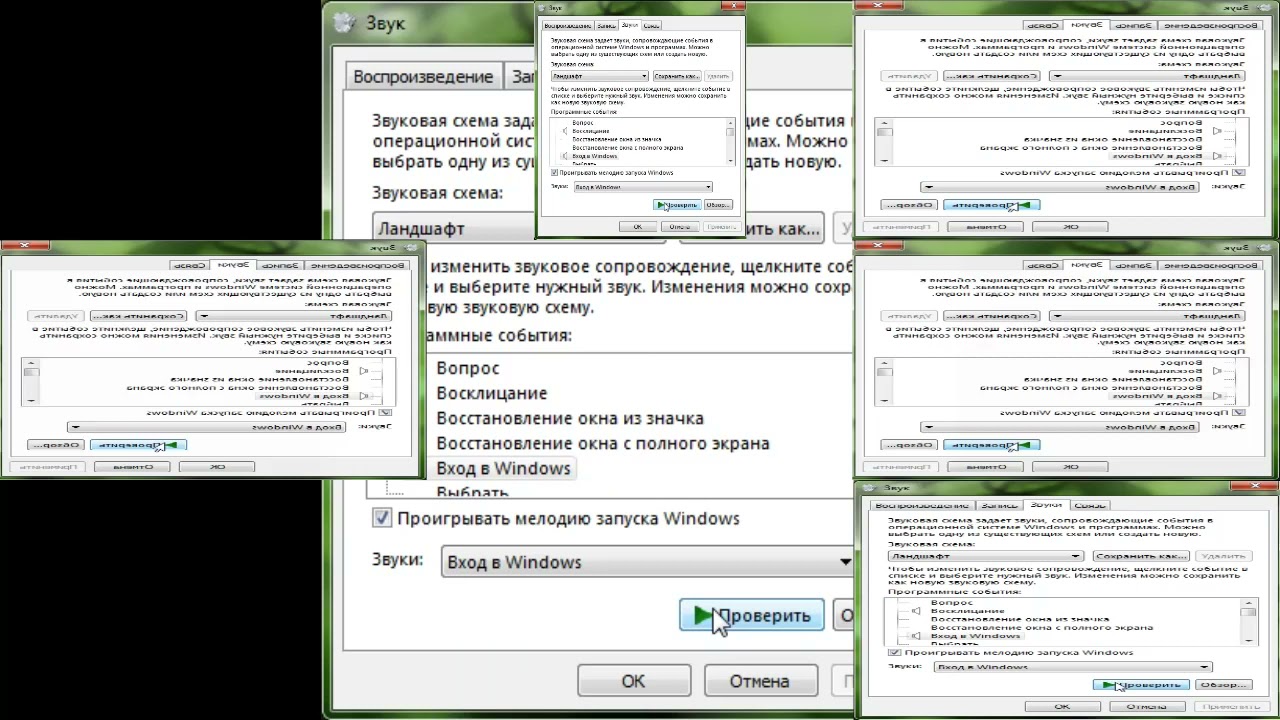Click speaker icon beside Восклицание in small top-center window
1280x720 pixels.
[565, 131]
